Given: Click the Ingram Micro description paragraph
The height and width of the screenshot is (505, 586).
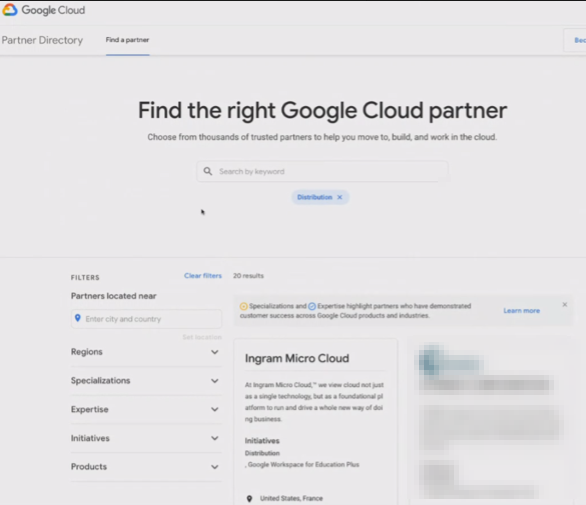Looking at the screenshot, I should (x=314, y=402).
